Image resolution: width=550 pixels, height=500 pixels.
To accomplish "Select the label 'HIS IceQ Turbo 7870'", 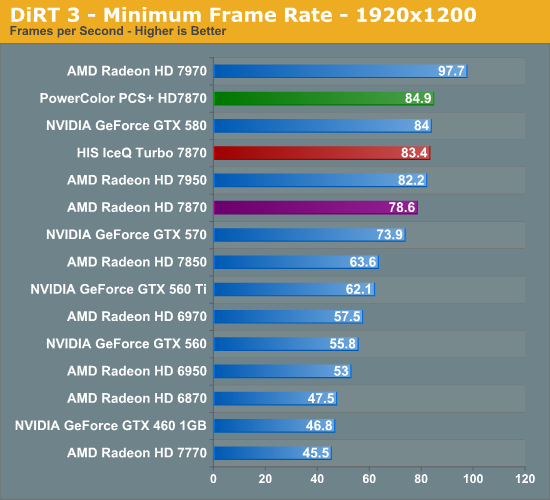I will click(x=142, y=153).
